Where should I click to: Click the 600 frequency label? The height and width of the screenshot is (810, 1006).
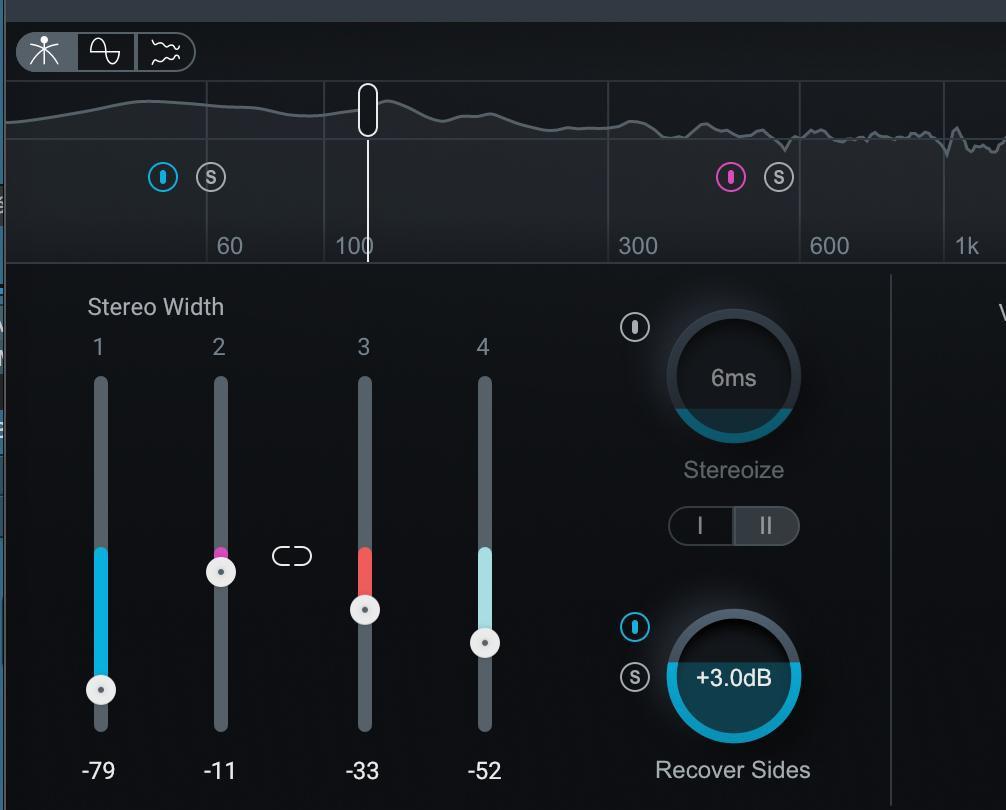[x=829, y=246]
